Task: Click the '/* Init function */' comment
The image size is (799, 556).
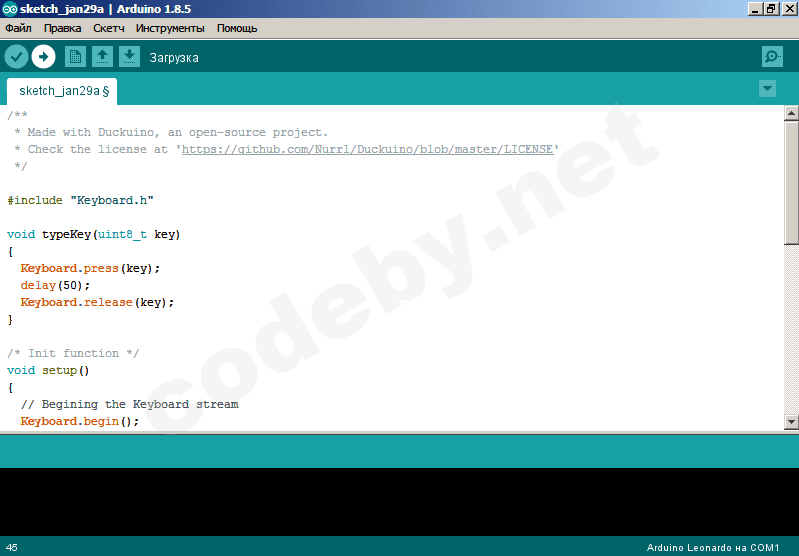Action: [x=73, y=353]
